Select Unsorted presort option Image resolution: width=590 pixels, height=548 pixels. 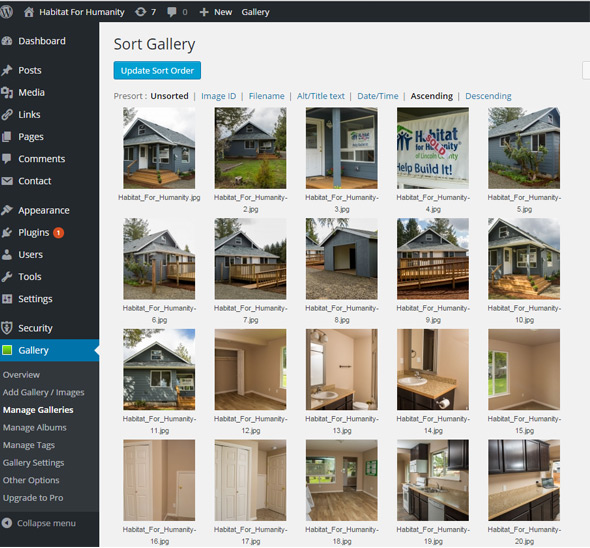[x=169, y=96]
